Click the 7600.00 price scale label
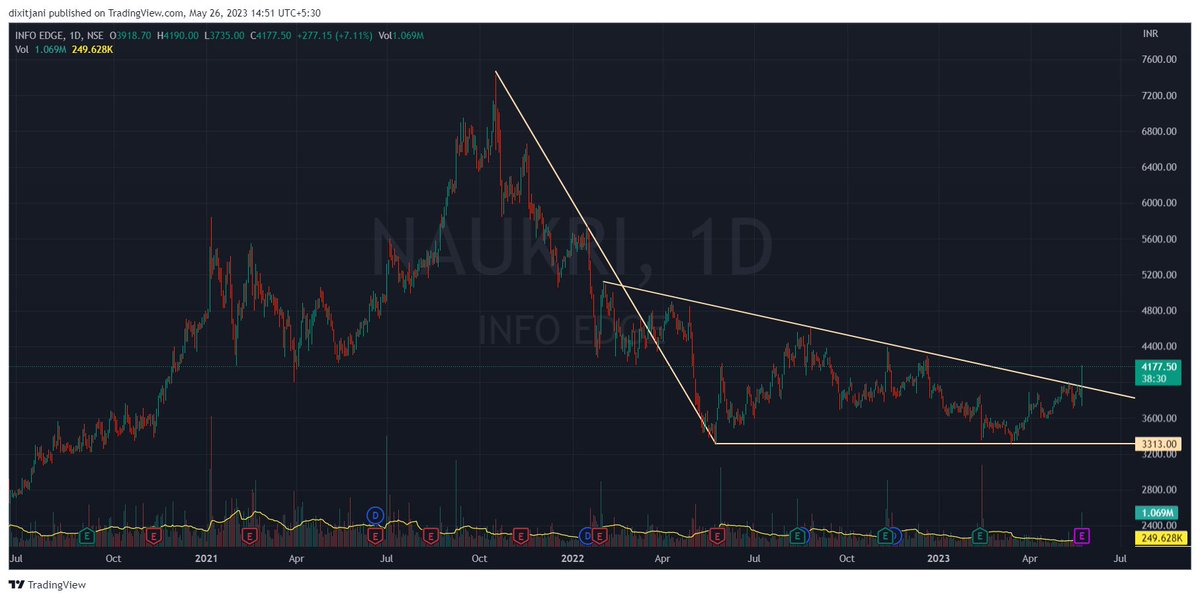 [x=1157, y=60]
